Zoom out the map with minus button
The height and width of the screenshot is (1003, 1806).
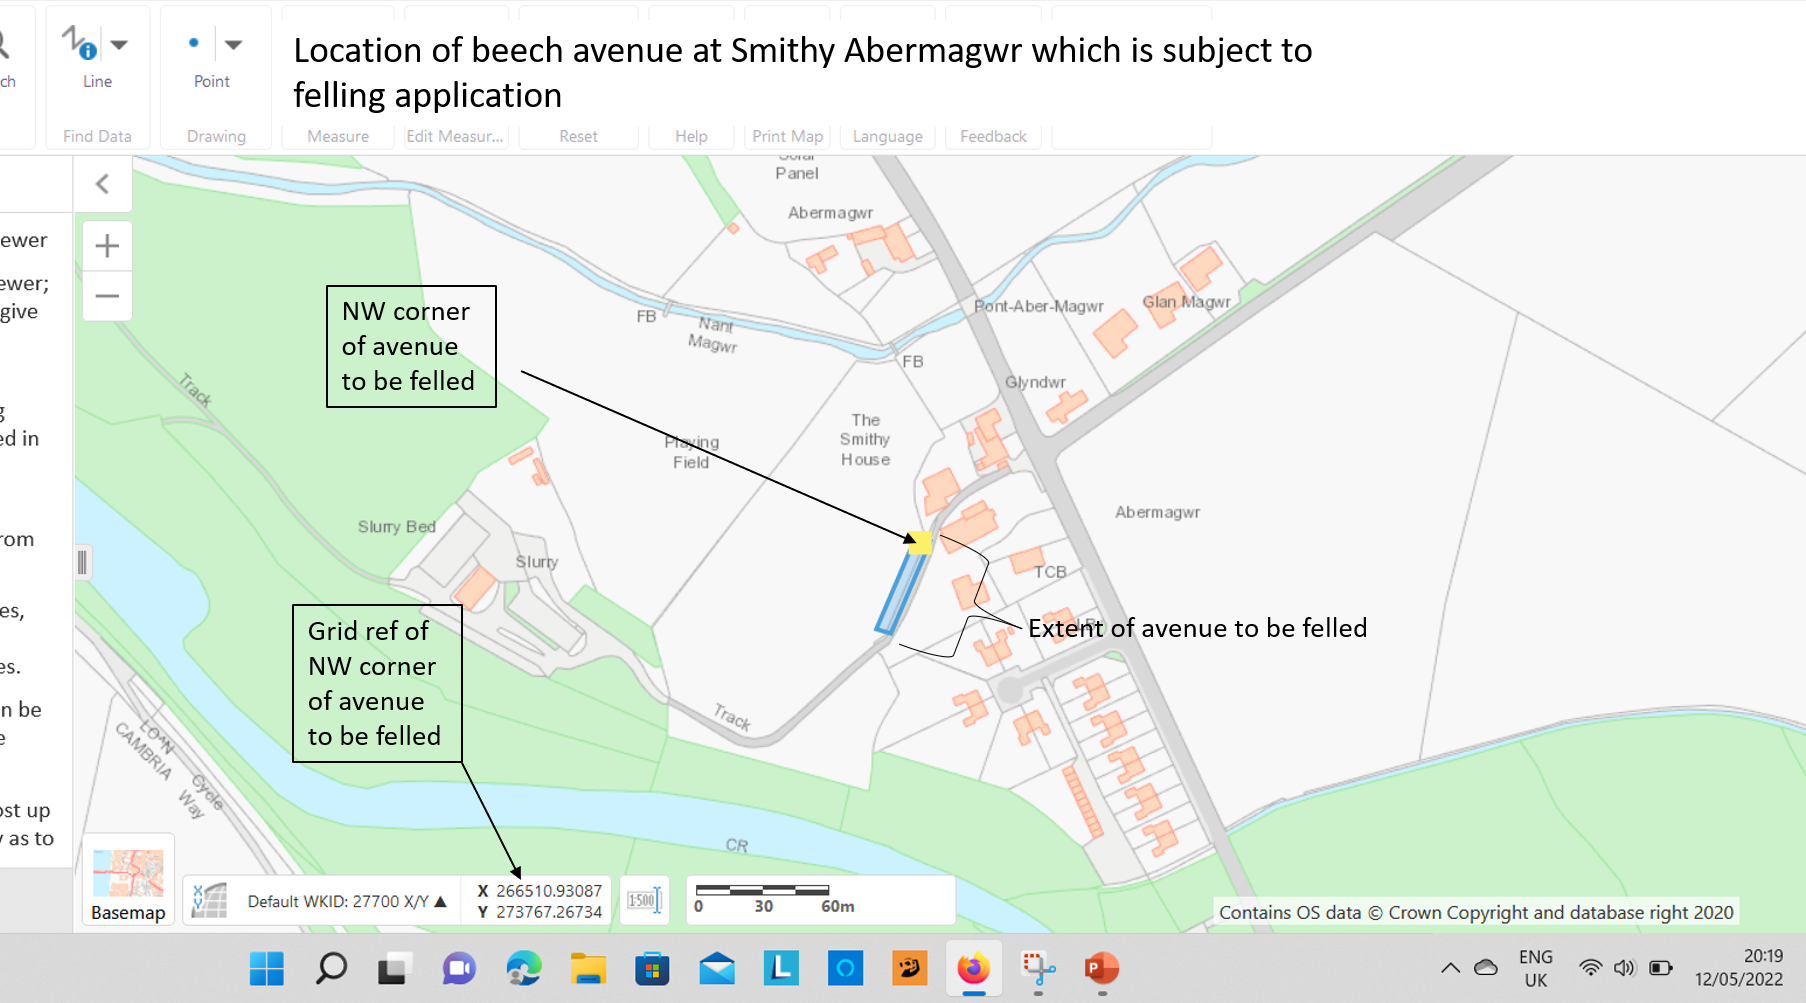coord(107,296)
